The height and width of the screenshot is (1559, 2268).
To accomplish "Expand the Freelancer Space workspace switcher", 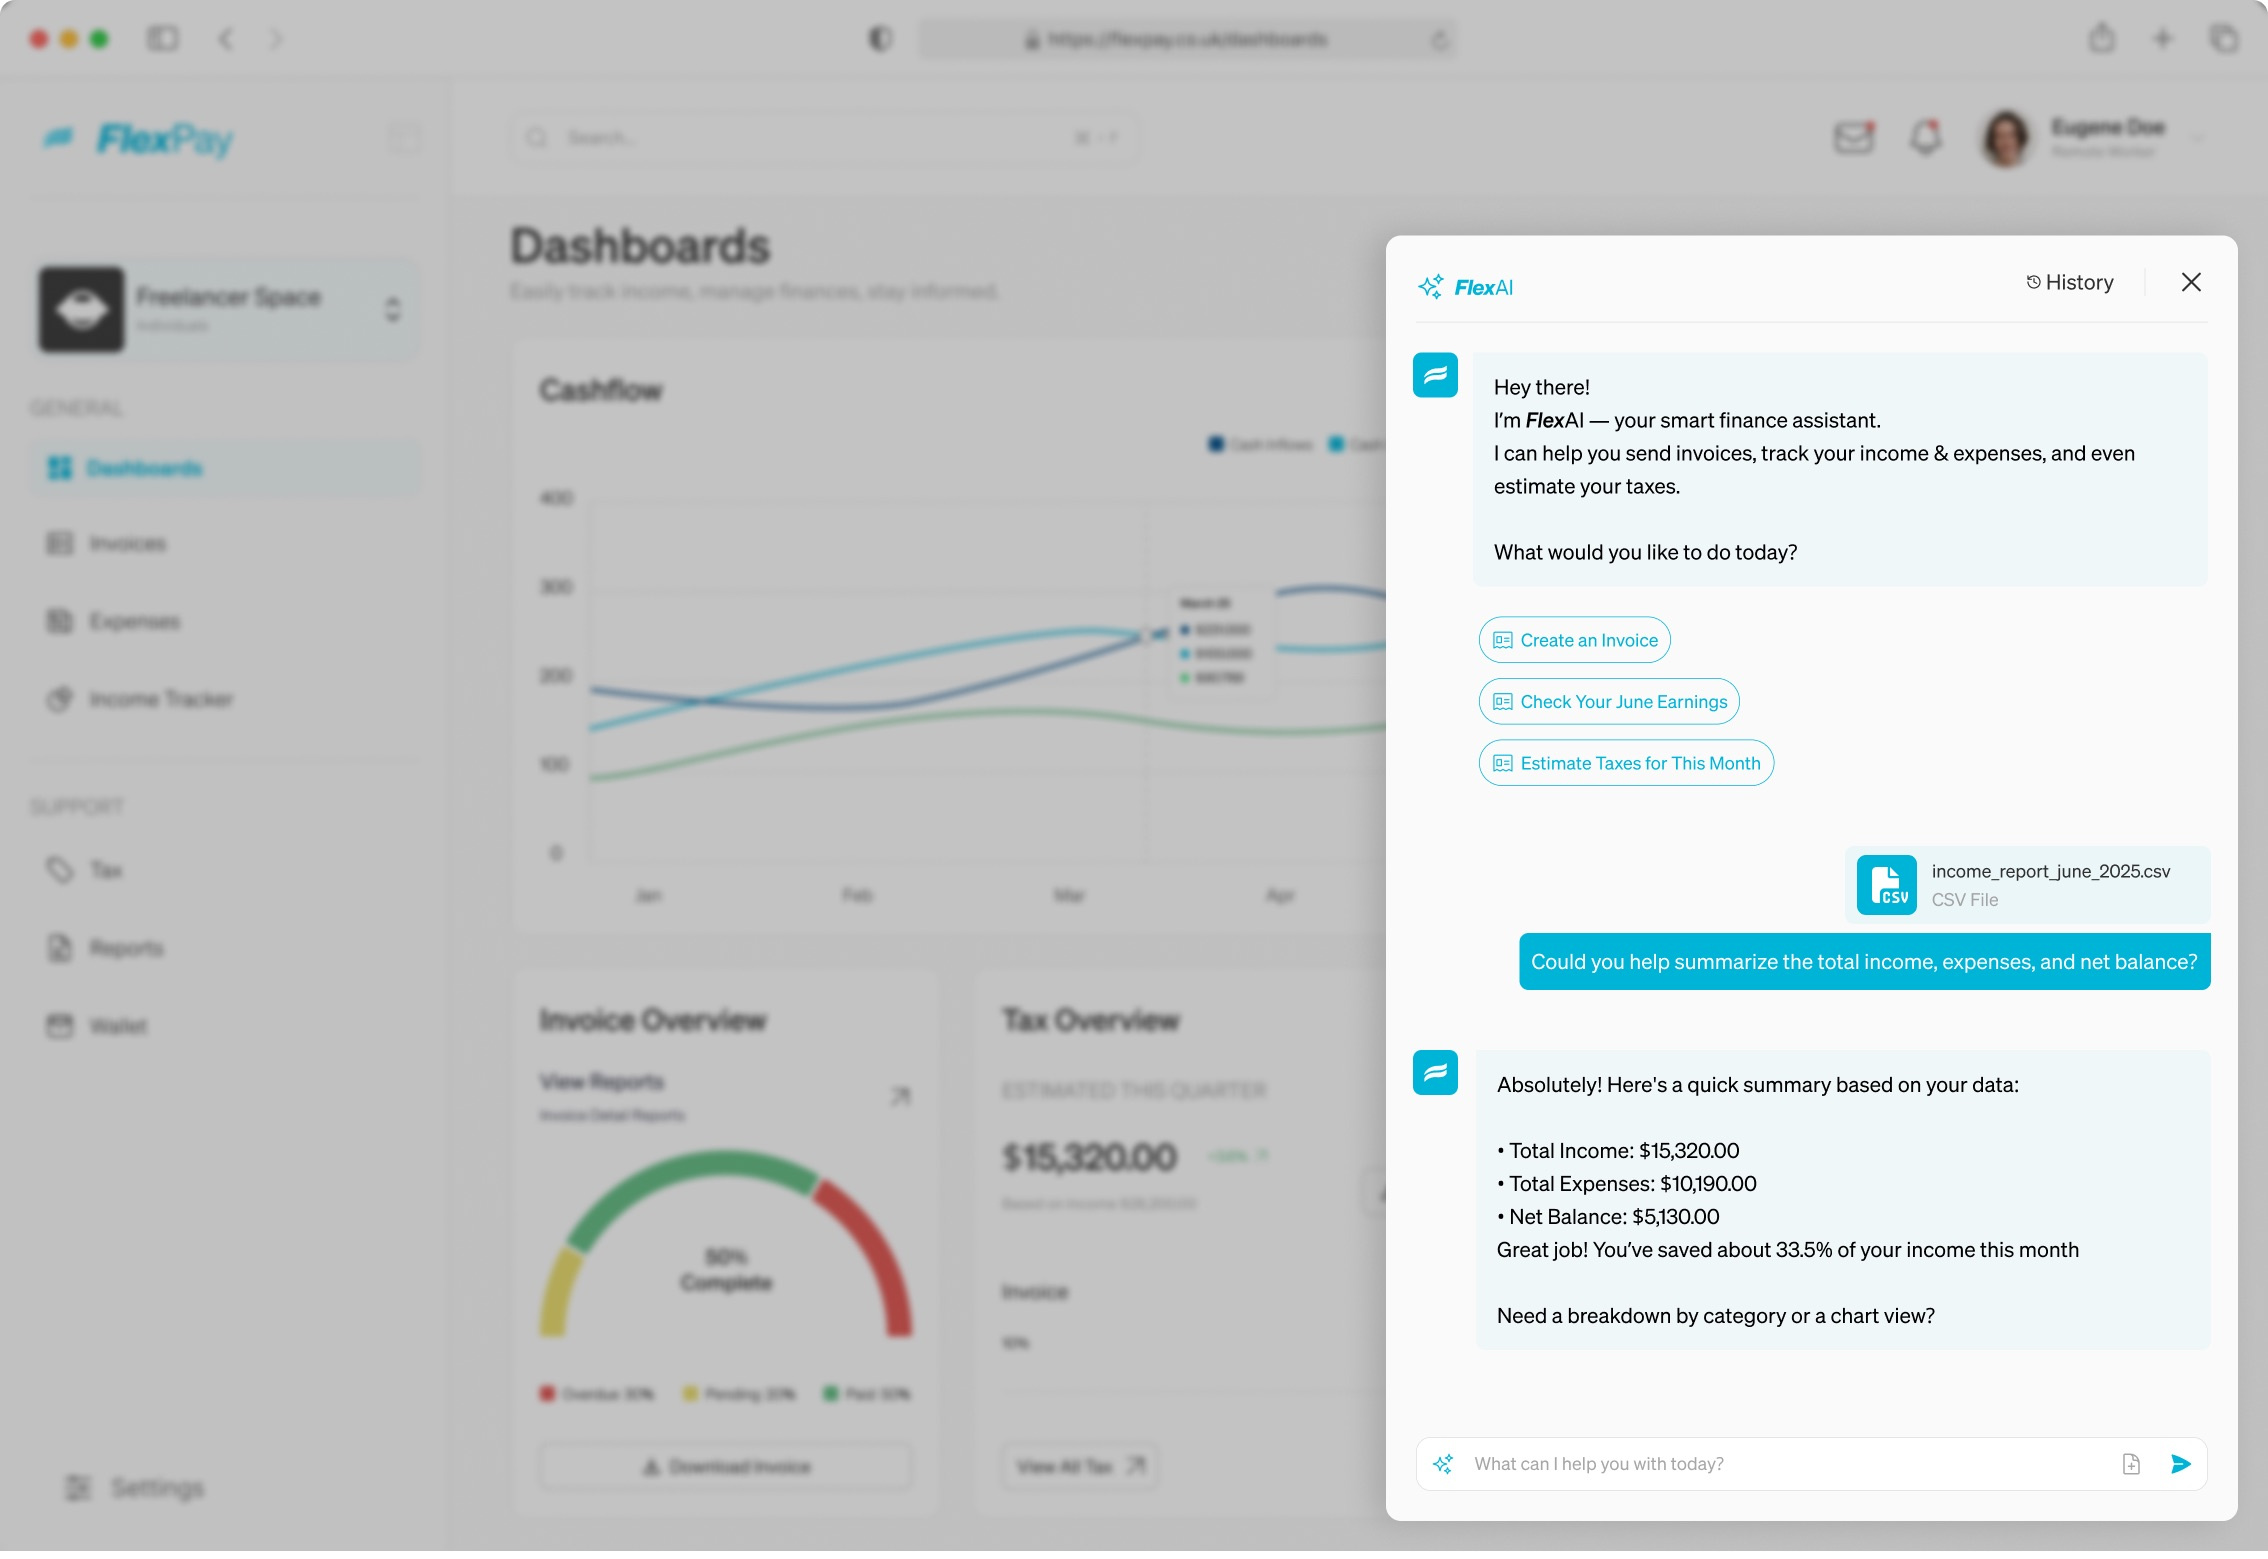I will pos(392,309).
